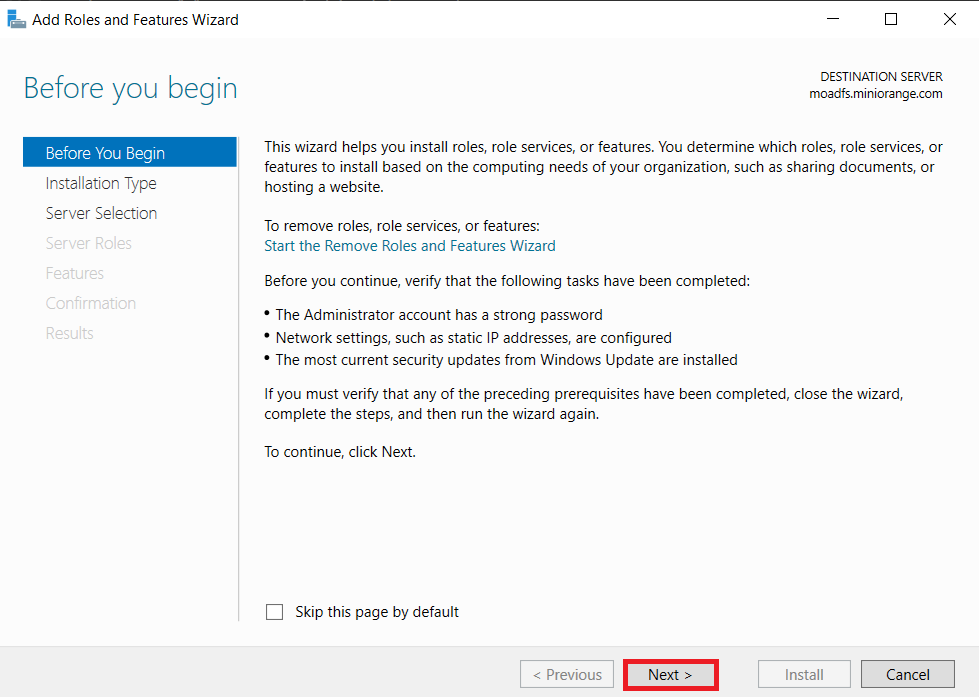Click the Previous button
The height and width of the screenshot is (697, 979).
tap(566, 674)
